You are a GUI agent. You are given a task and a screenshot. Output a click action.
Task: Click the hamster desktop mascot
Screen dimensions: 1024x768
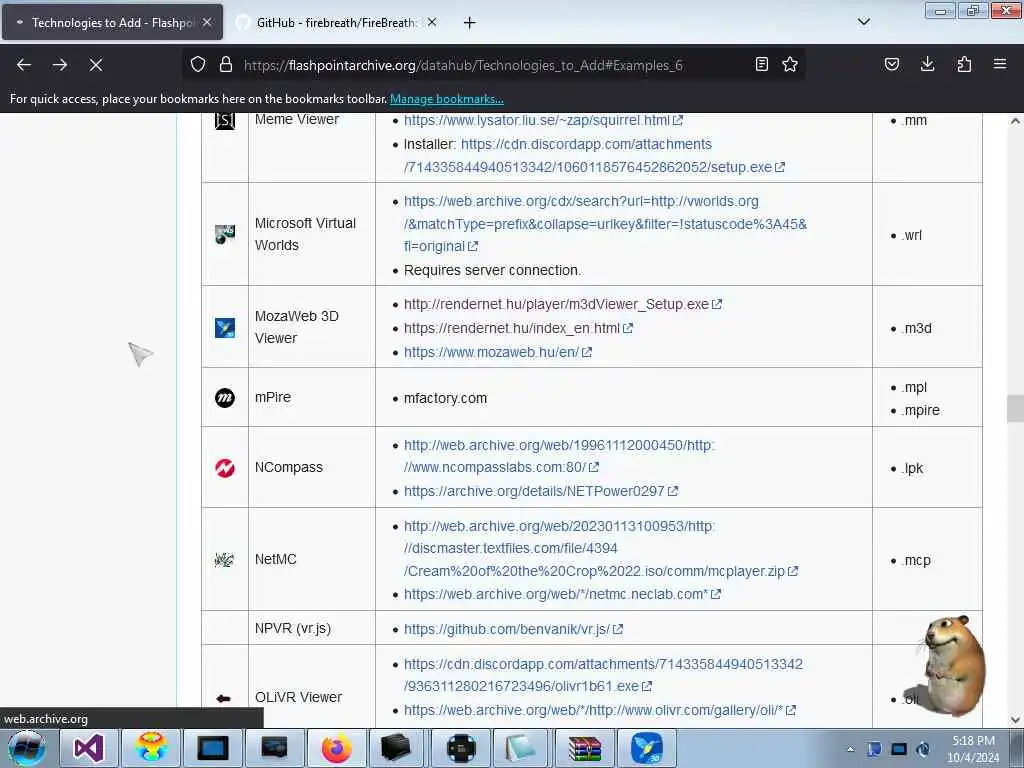click(x=953, y=664)
